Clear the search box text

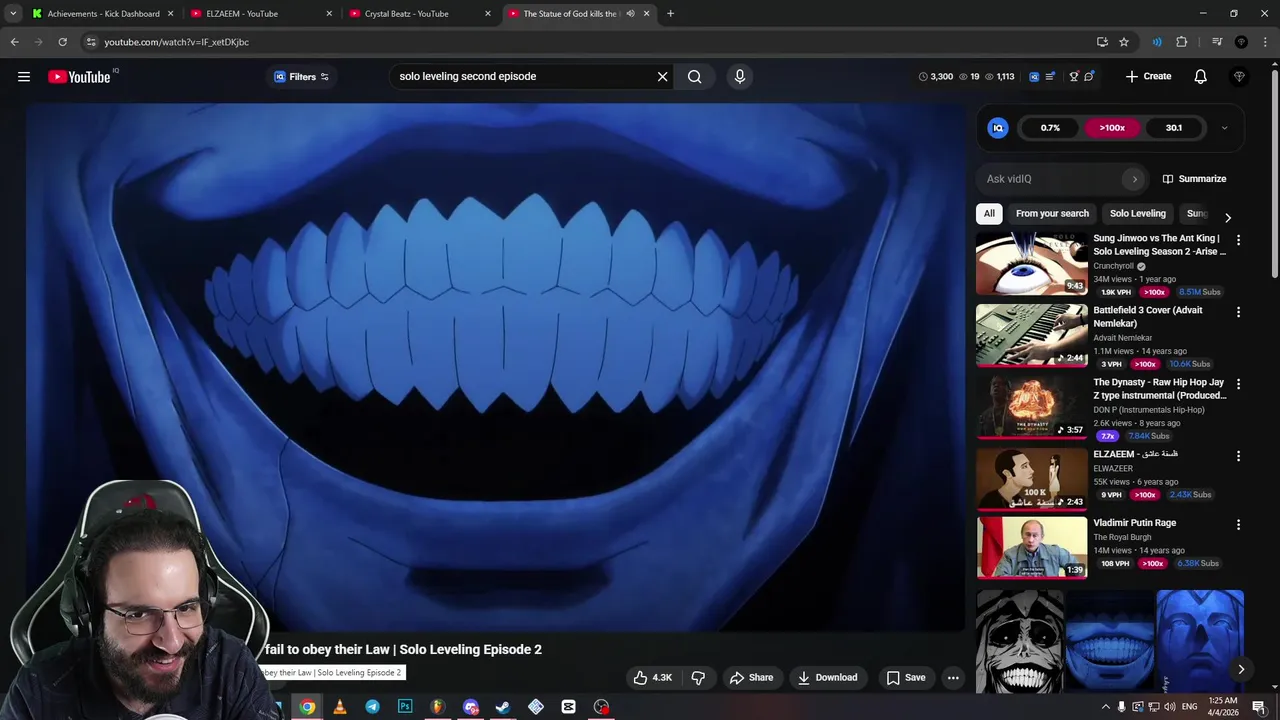(x=662, y=77)
